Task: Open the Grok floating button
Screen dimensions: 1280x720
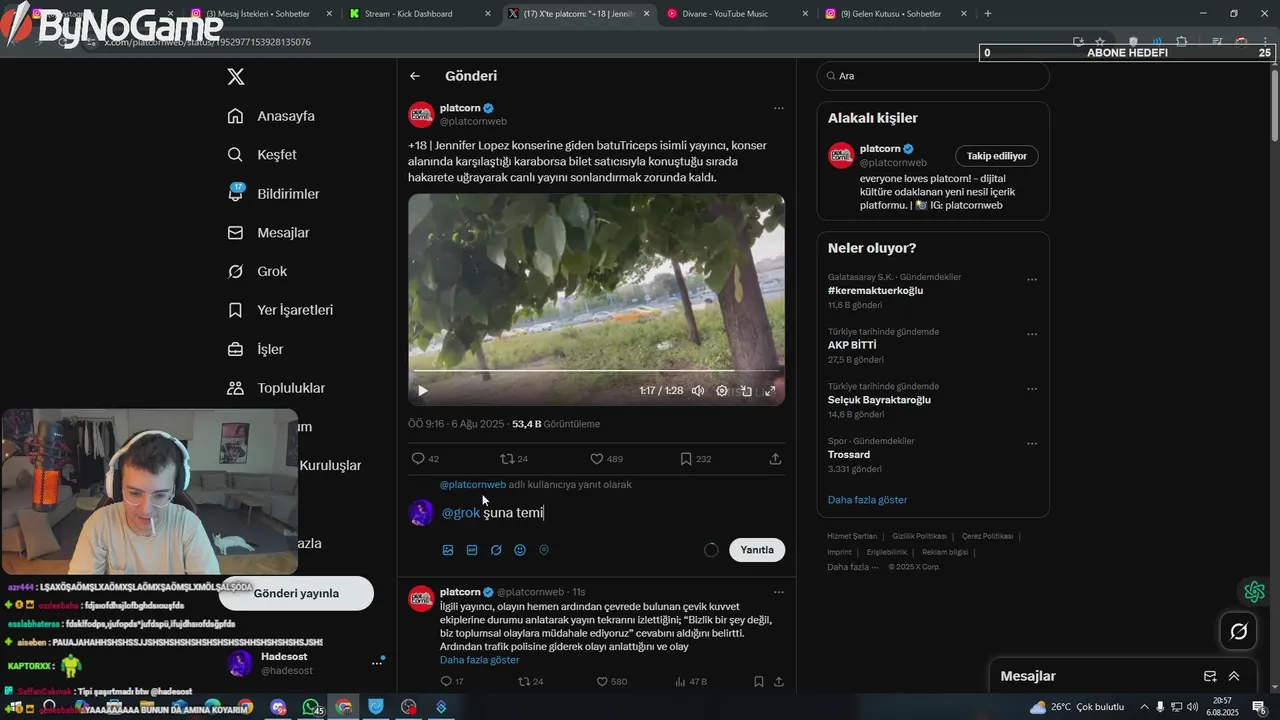Action: pyautogui.click(x=1238, y=631)
